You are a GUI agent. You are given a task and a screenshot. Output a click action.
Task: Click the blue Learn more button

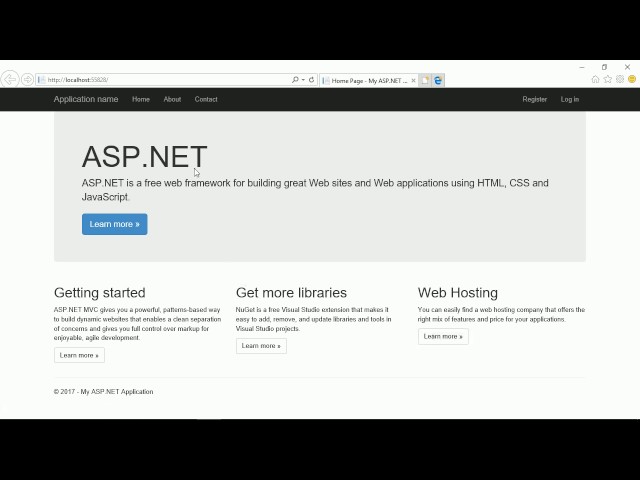pyautogui.click(x=115, y=224)
